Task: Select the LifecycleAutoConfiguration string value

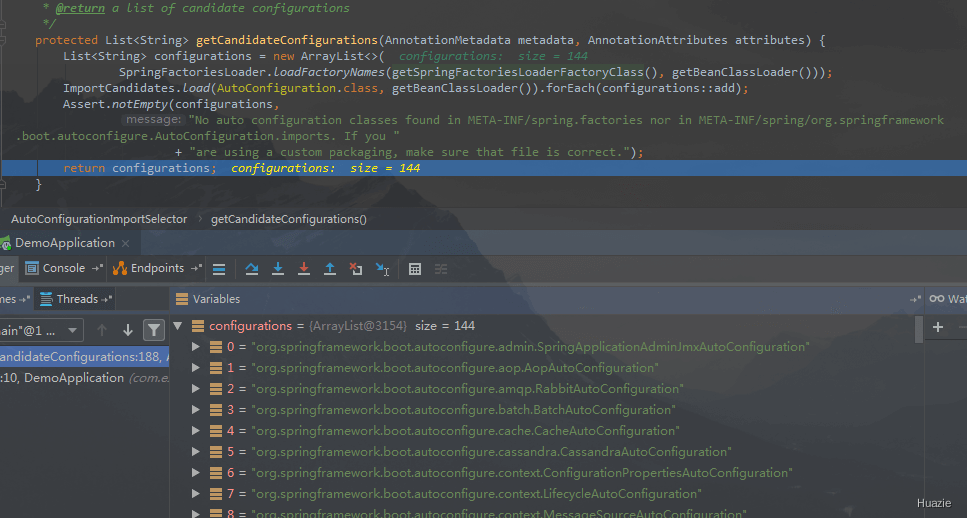Action: (x=476, y=493)
